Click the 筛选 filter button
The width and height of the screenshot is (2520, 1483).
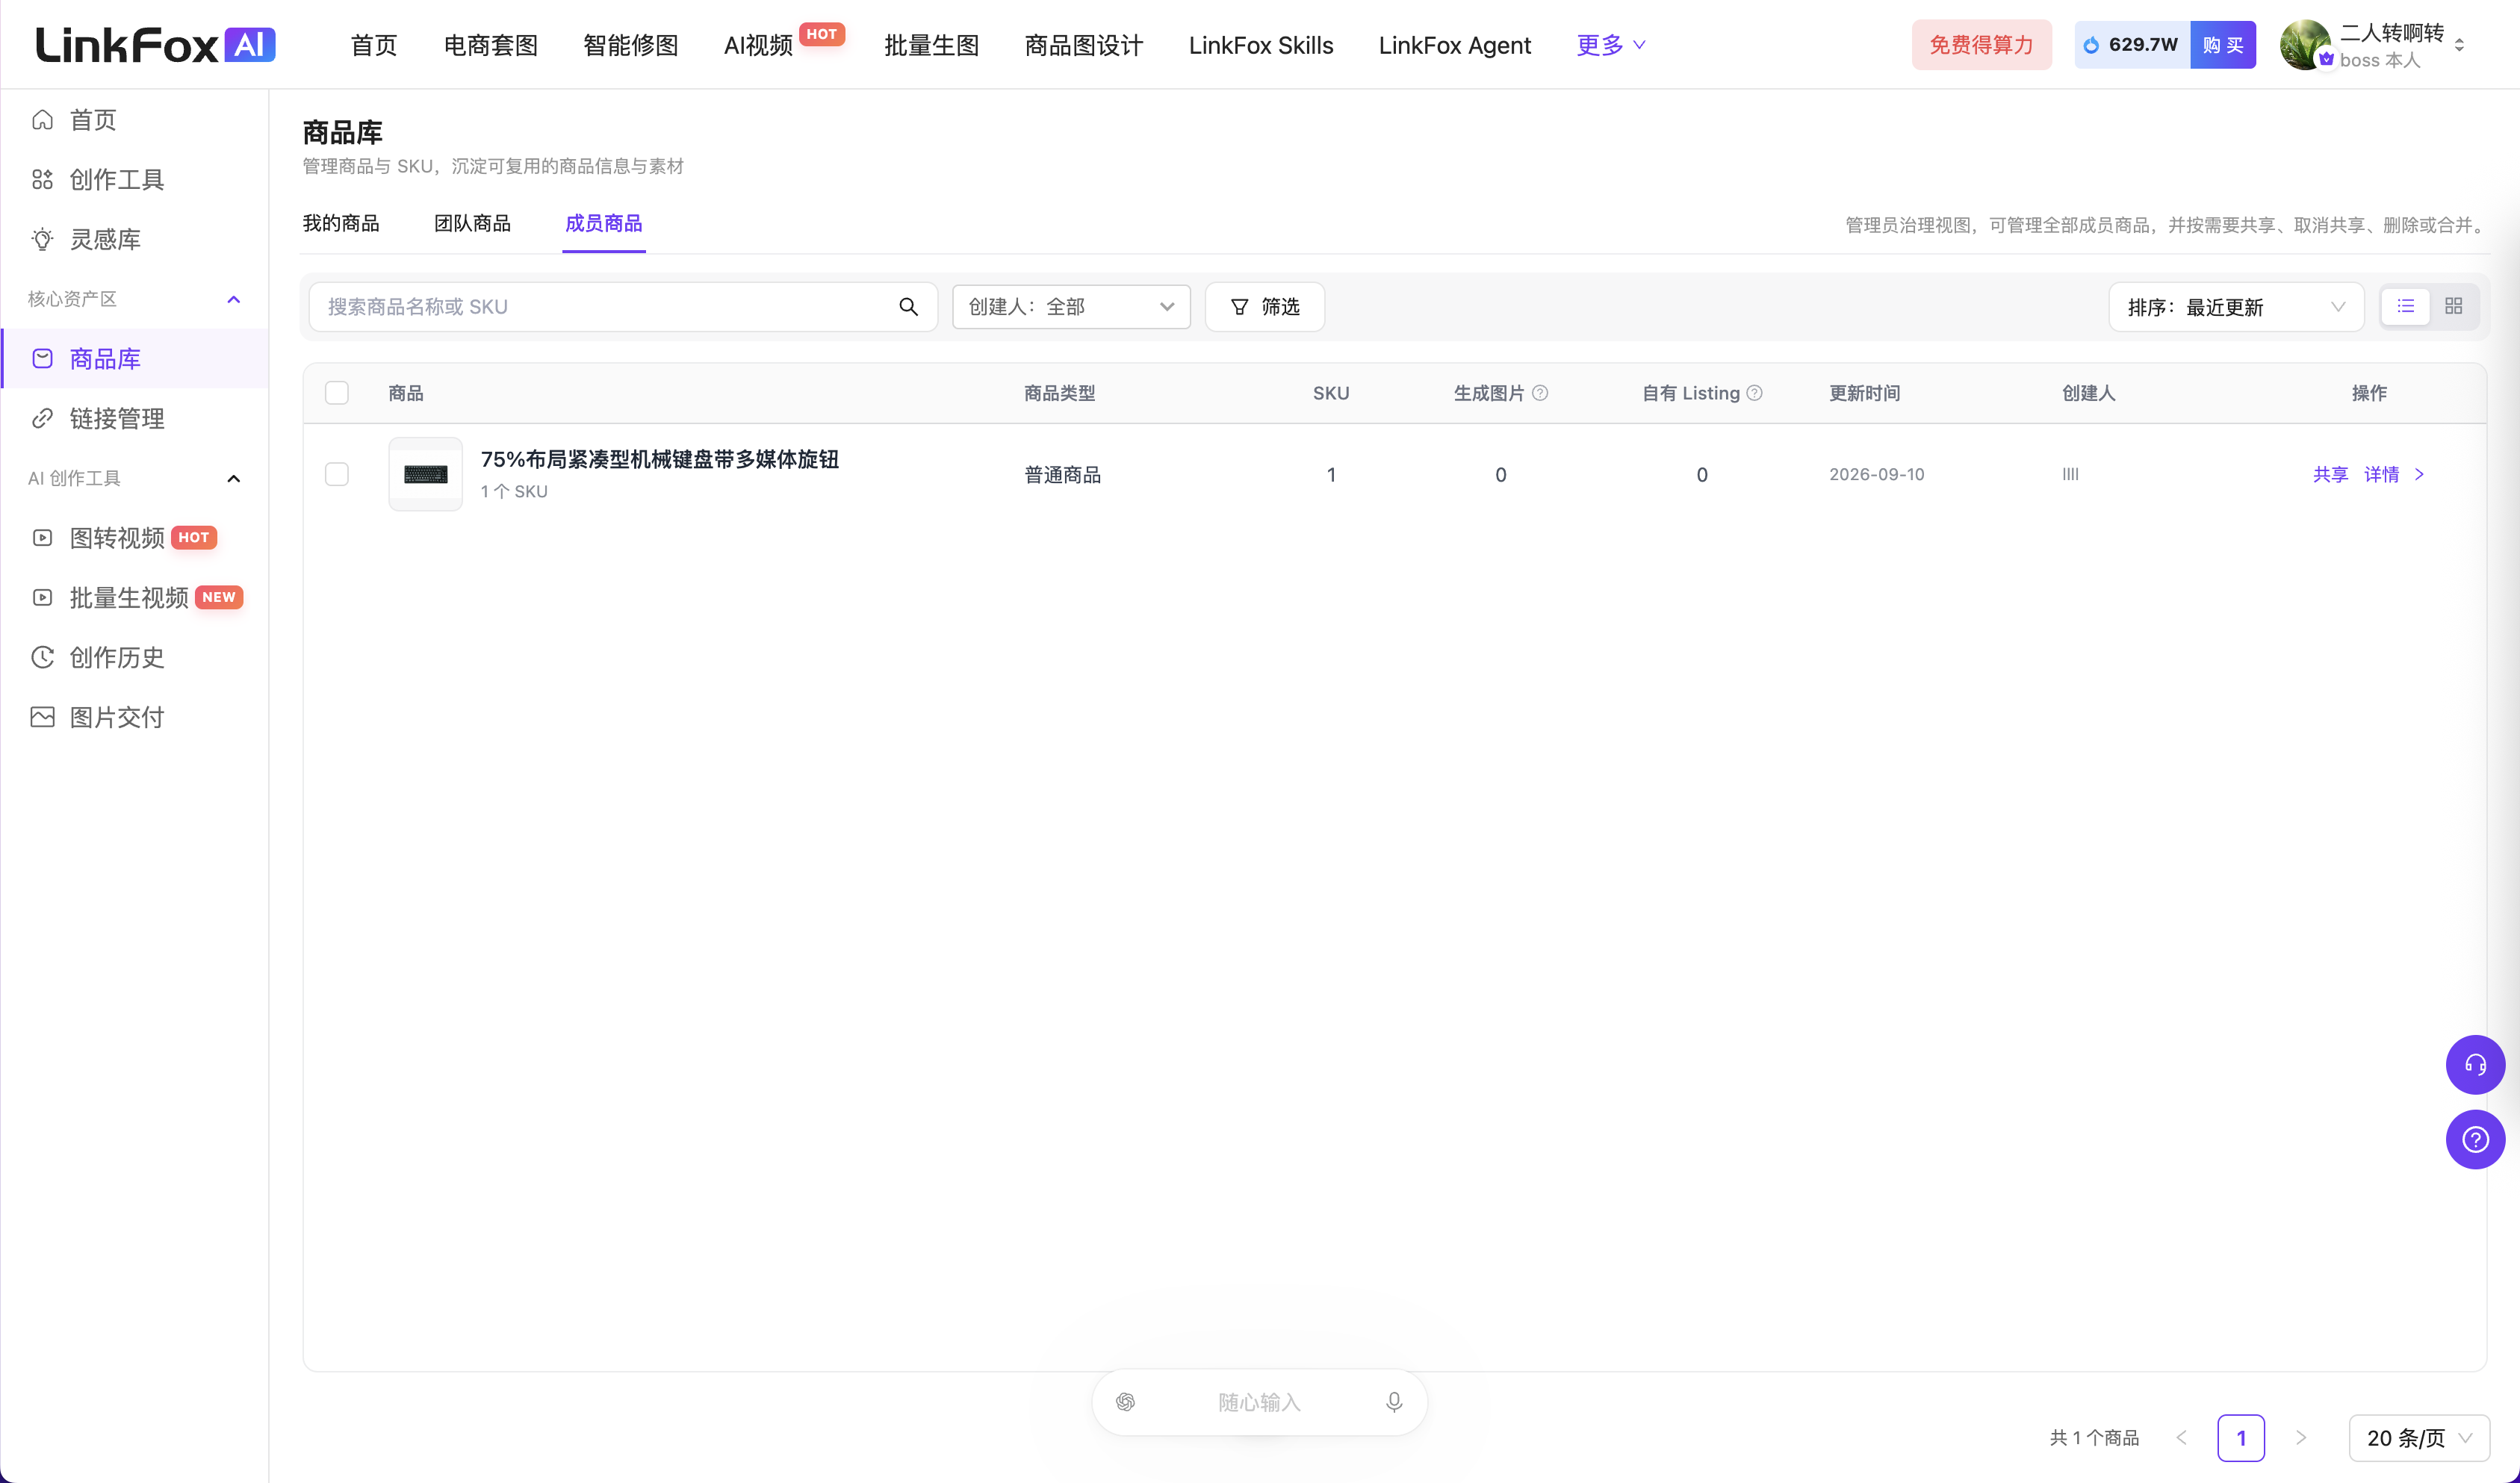pos(1264,307)
